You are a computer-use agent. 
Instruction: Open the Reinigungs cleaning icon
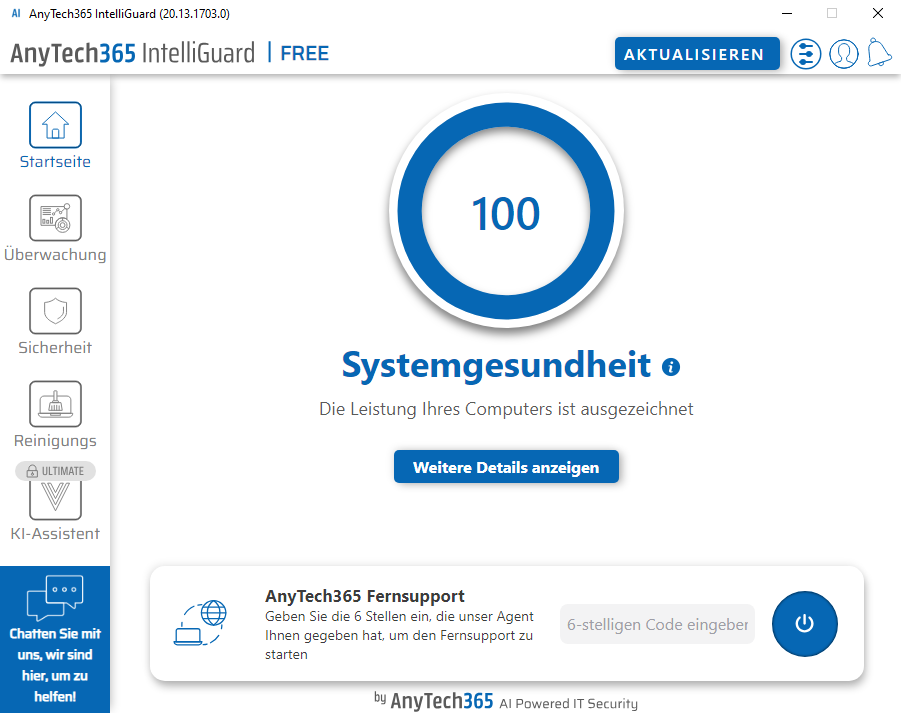pos(55,404)
